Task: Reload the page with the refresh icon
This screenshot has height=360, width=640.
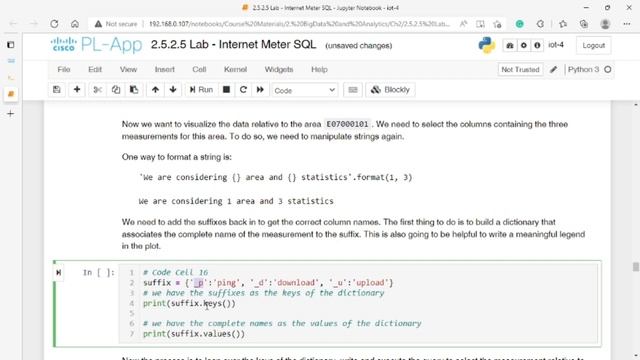Action: point(54,24)
